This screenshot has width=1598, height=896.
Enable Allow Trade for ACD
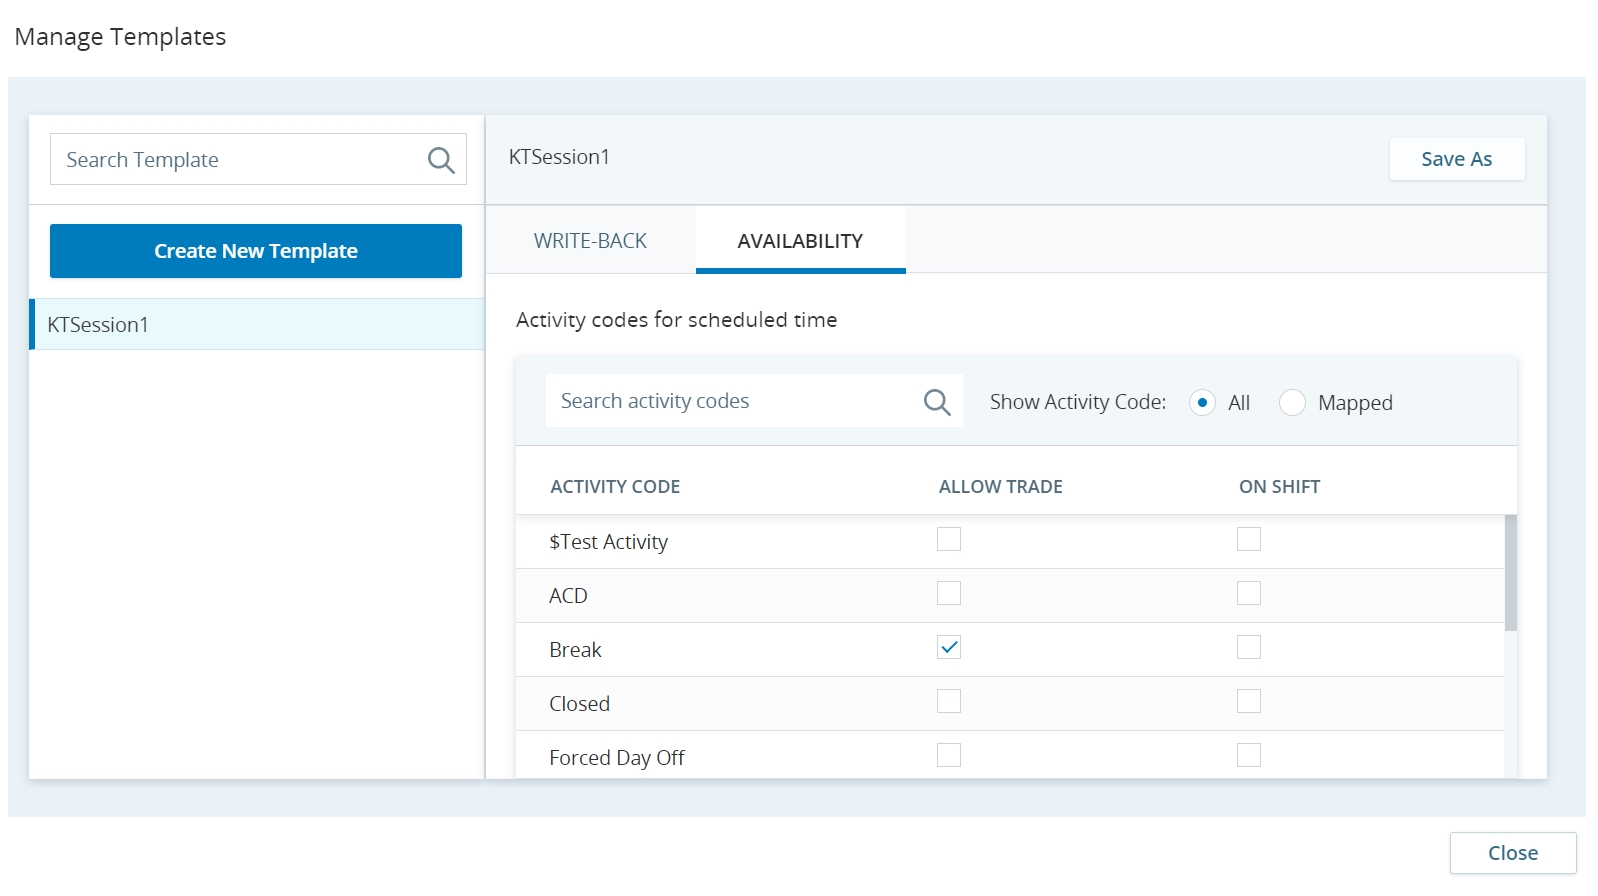click(x=949, y=594)
